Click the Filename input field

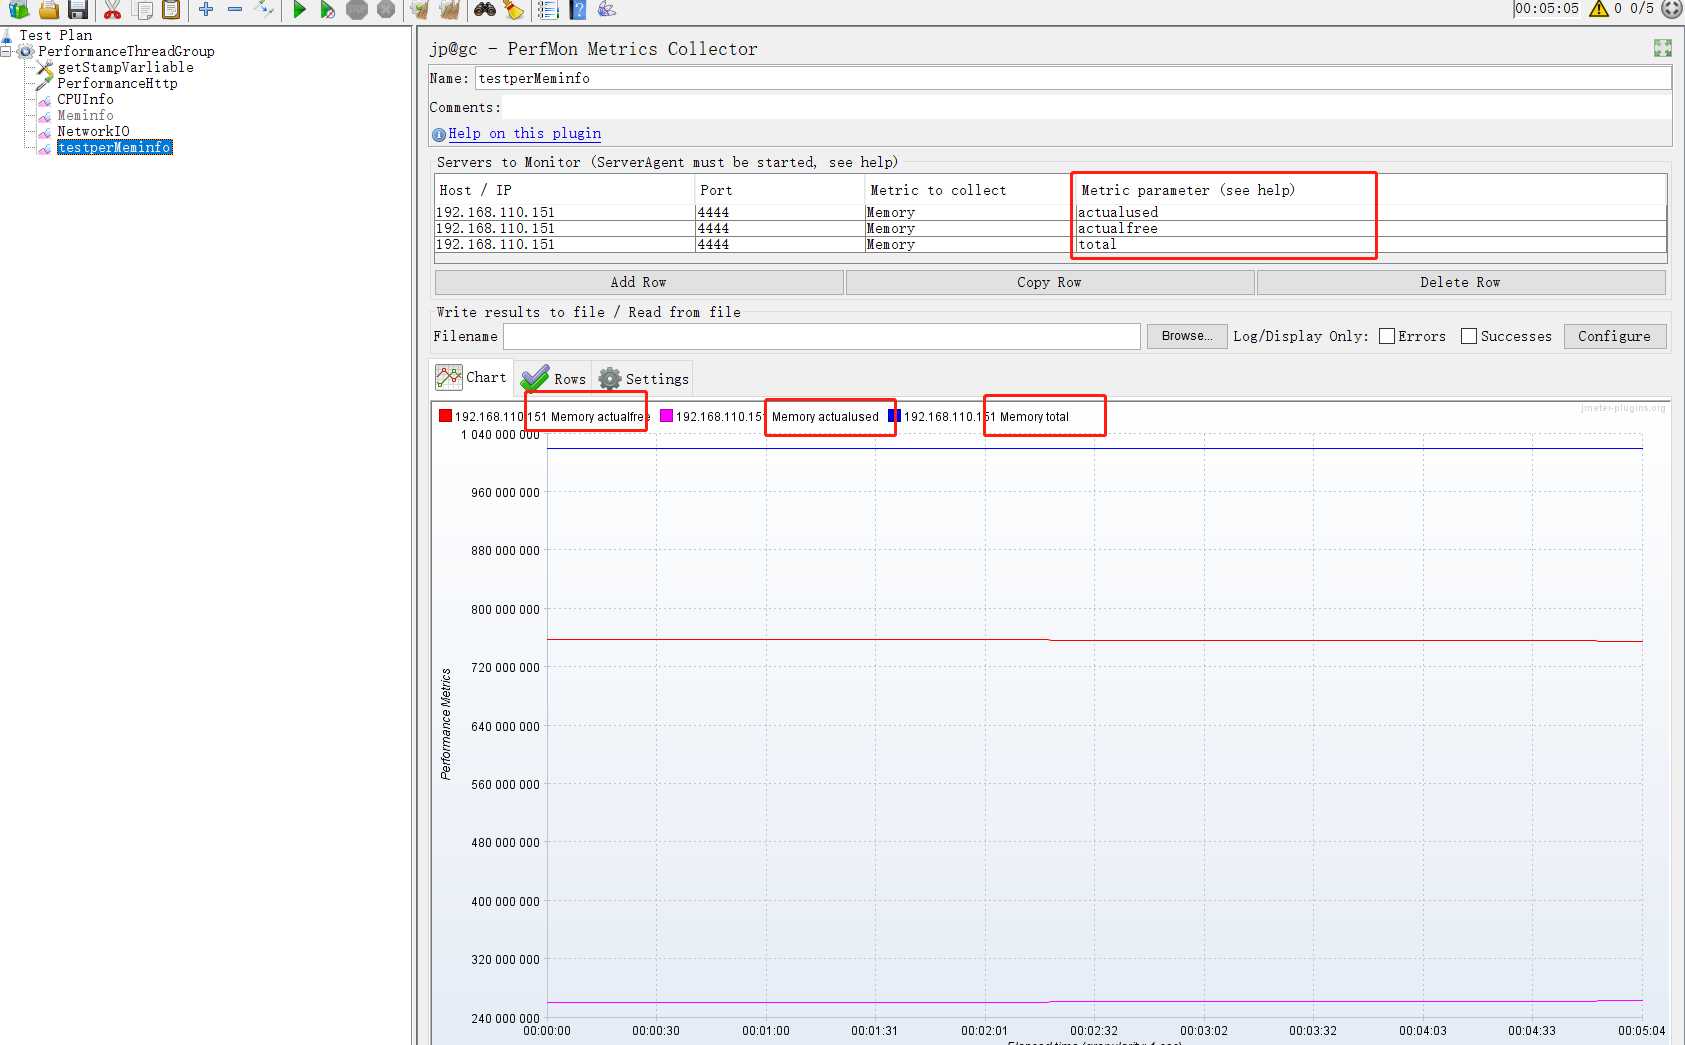[821, 336]
